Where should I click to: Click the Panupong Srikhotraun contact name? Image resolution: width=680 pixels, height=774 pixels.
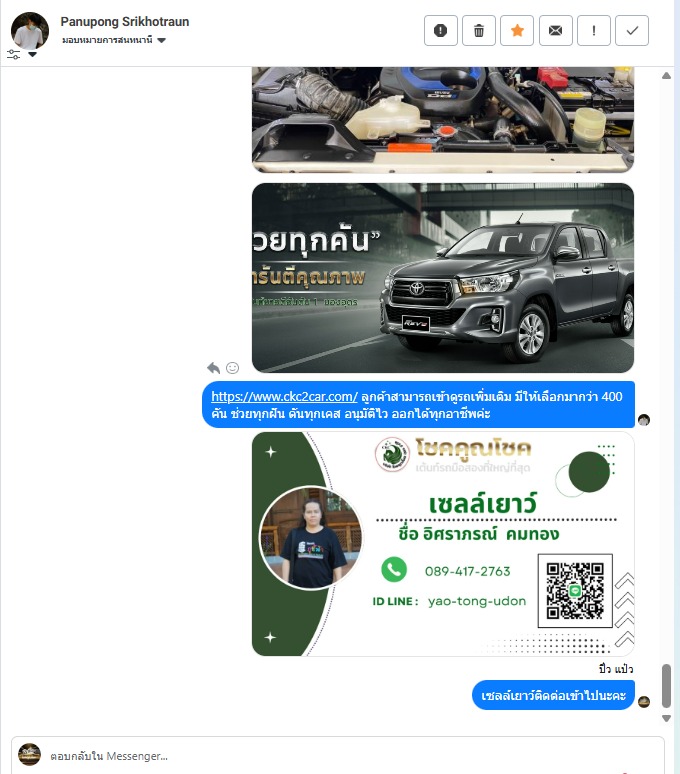125,22
